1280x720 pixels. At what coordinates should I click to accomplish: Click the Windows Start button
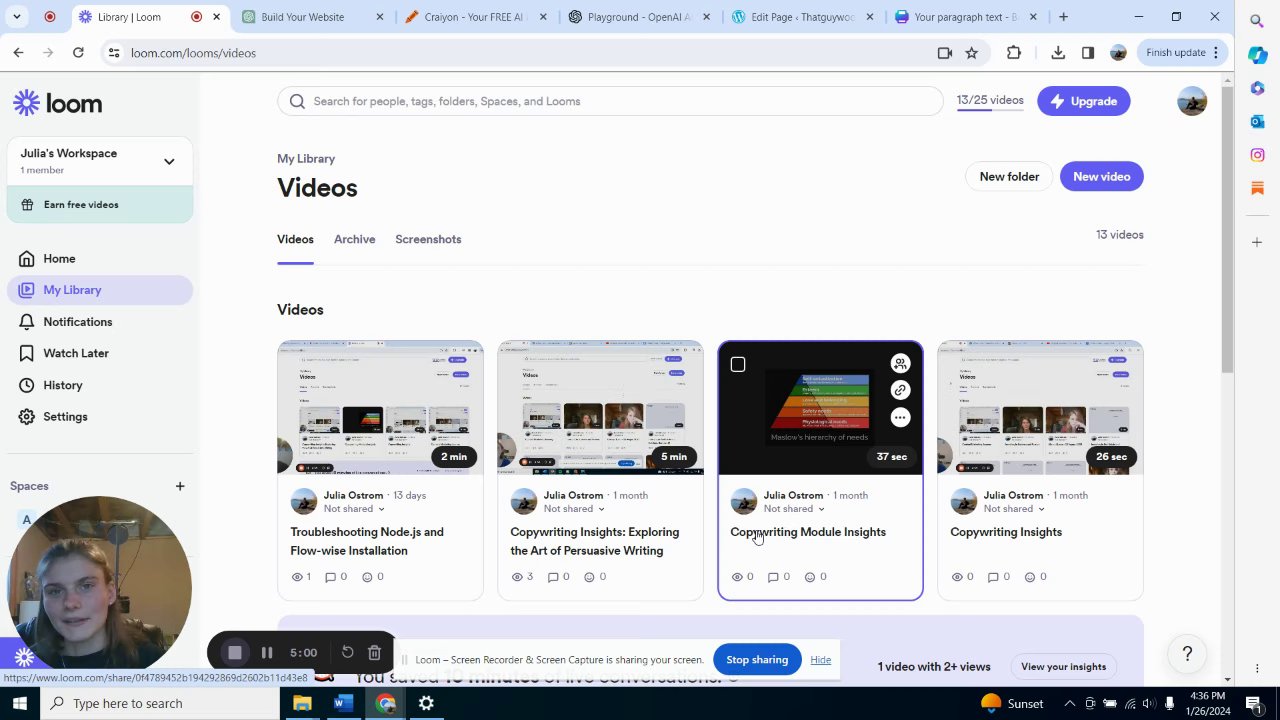(20, 703)
